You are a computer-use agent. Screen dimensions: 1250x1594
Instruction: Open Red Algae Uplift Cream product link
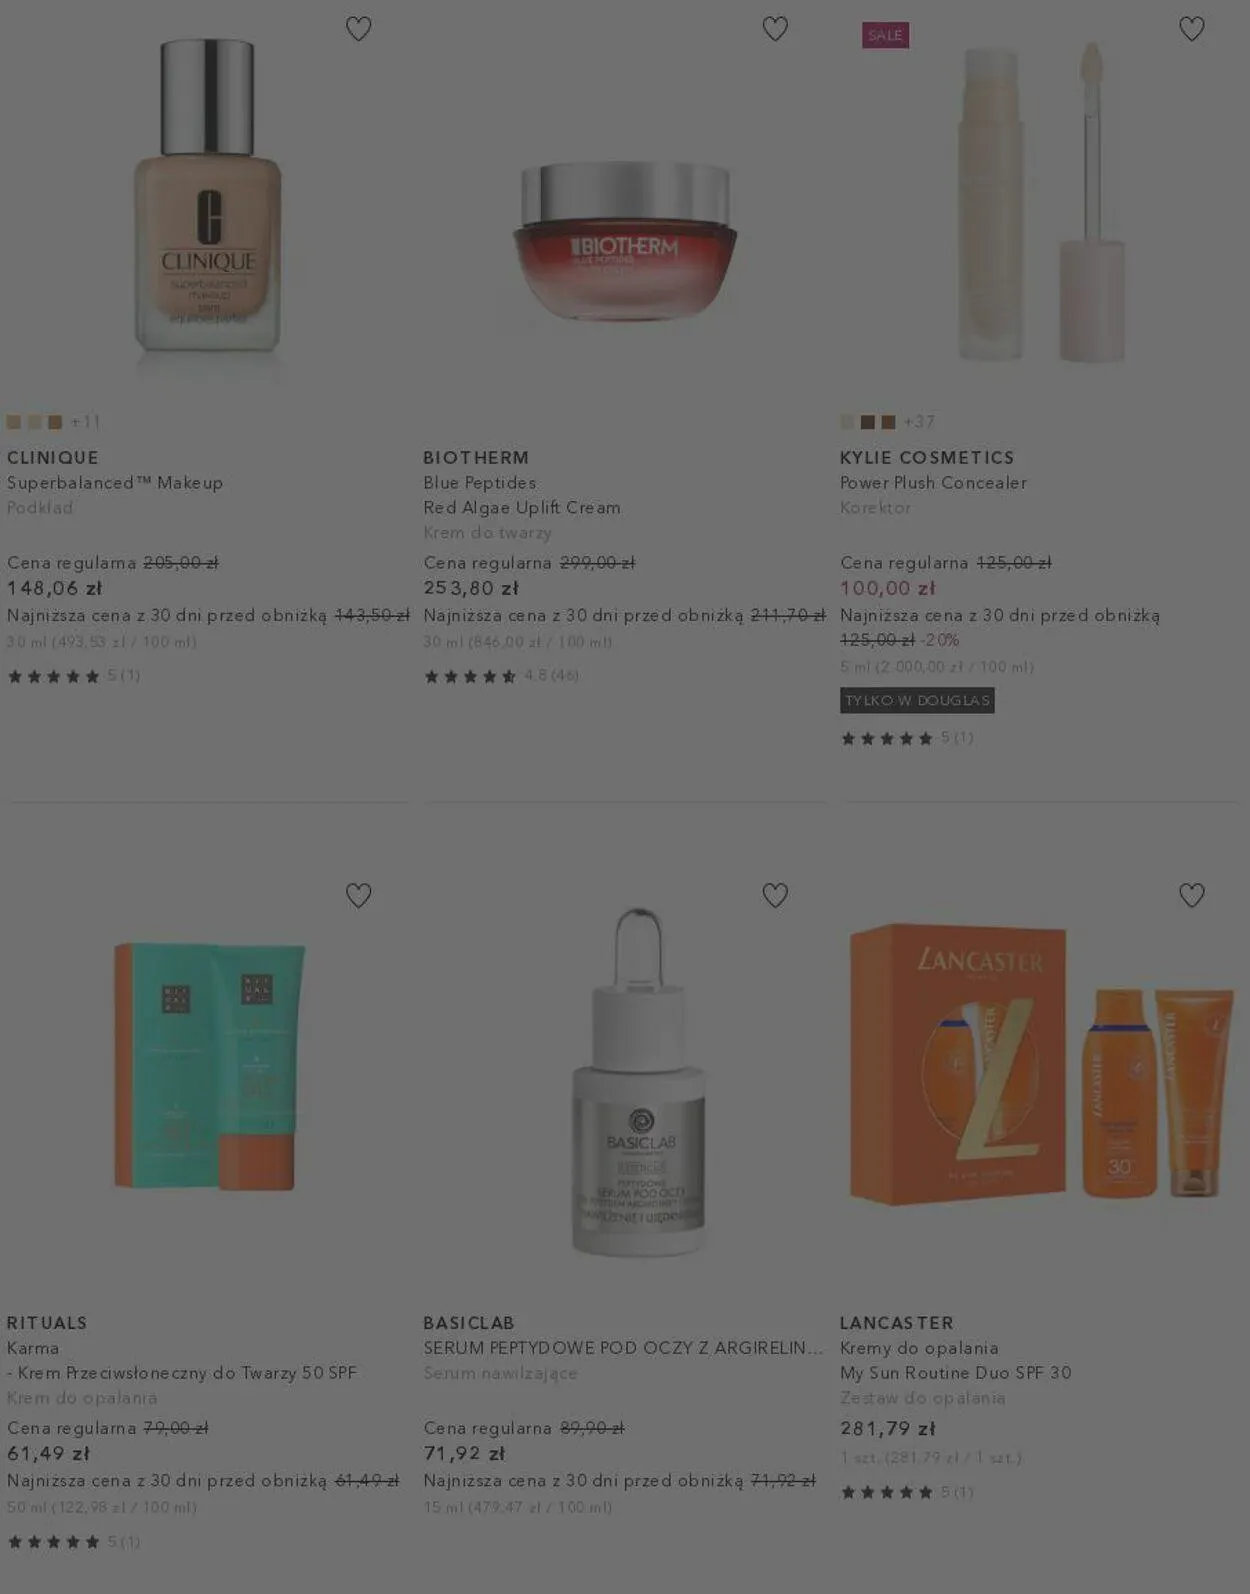click(x=522, y=507)
